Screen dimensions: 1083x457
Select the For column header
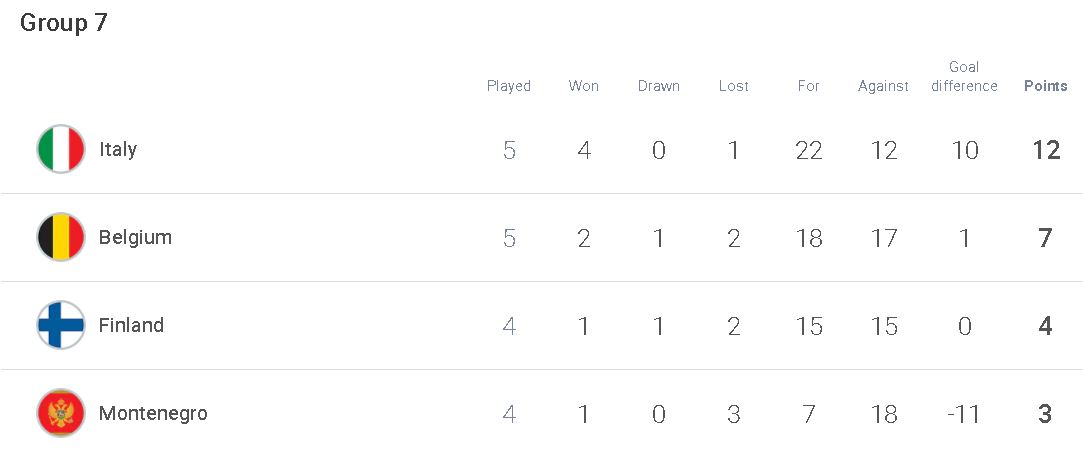pyautogui.click(x=808, y=86)
